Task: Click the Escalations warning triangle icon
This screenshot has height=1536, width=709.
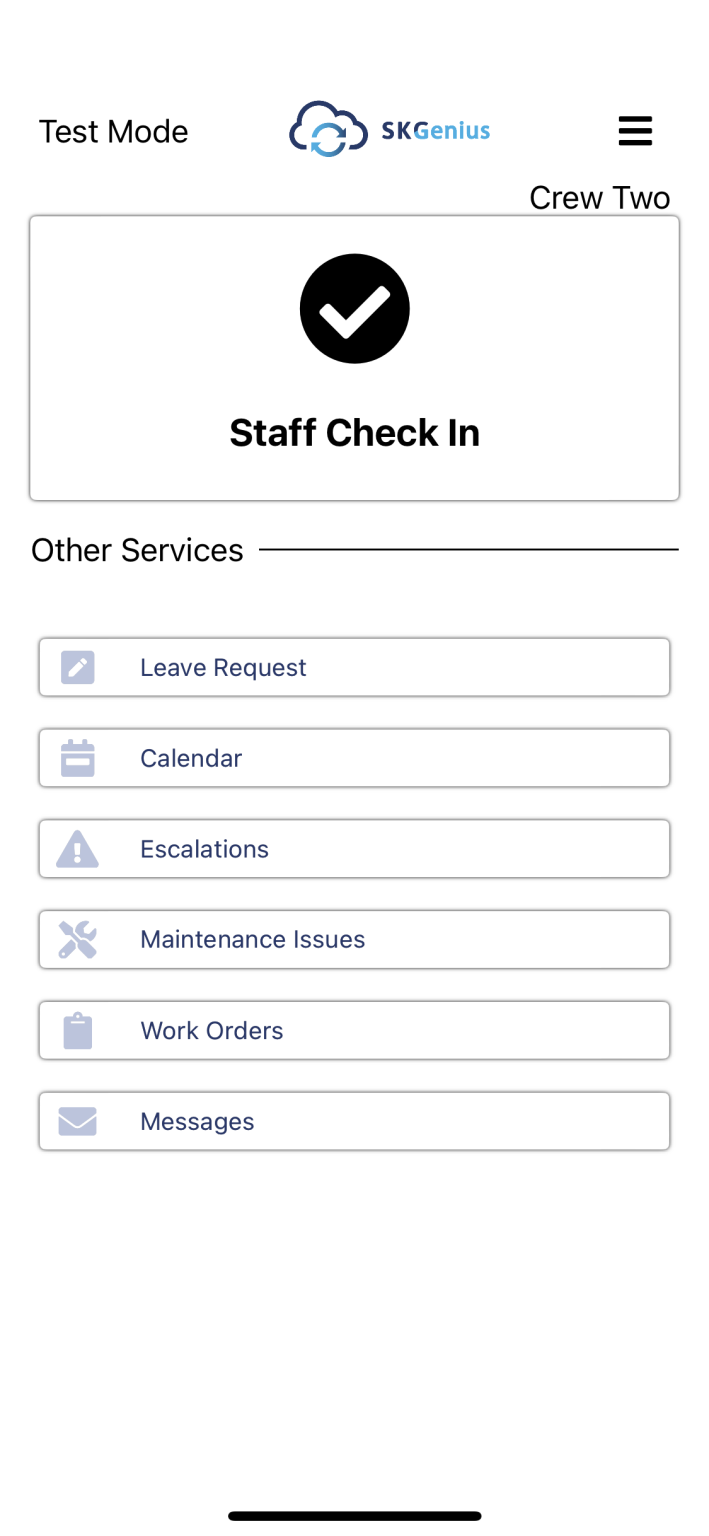Action: 78,848
